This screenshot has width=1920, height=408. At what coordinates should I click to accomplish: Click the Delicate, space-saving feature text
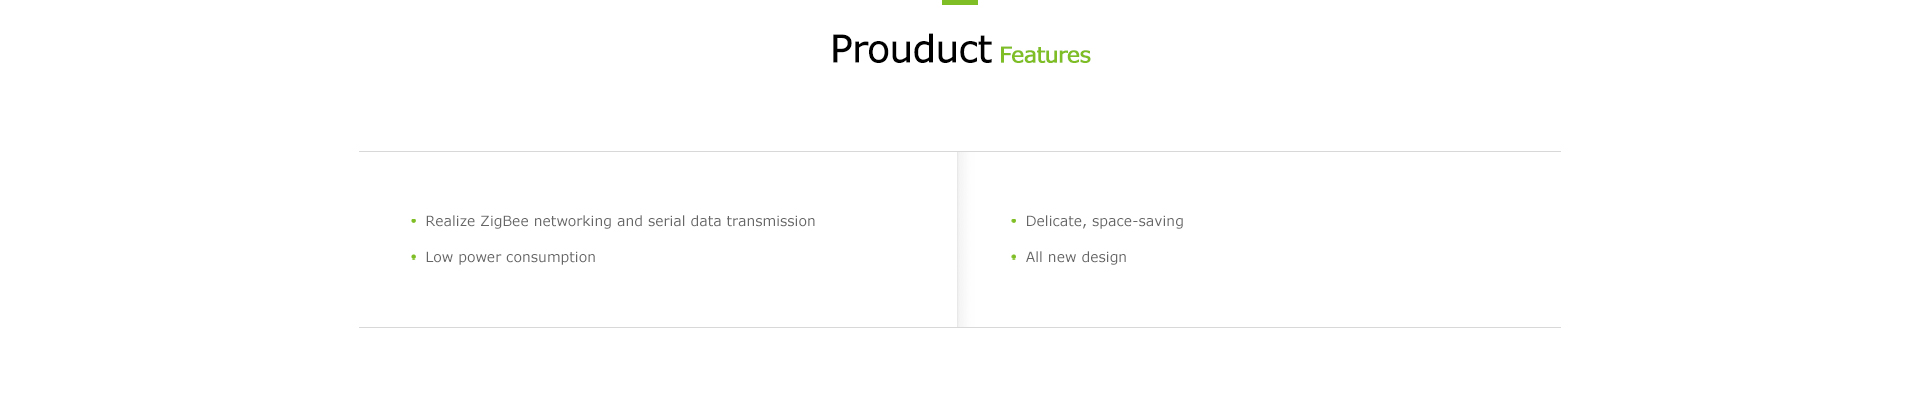pyautogui.click(x=1104, y=221)
